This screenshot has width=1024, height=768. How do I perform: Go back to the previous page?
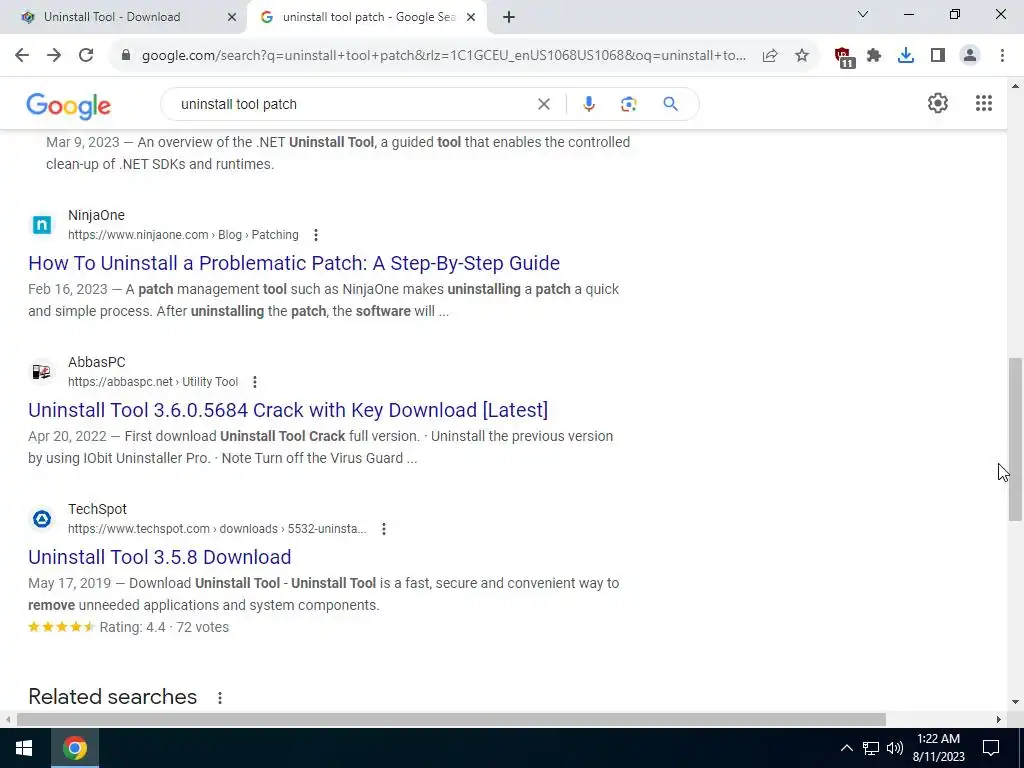pos(22,56)
